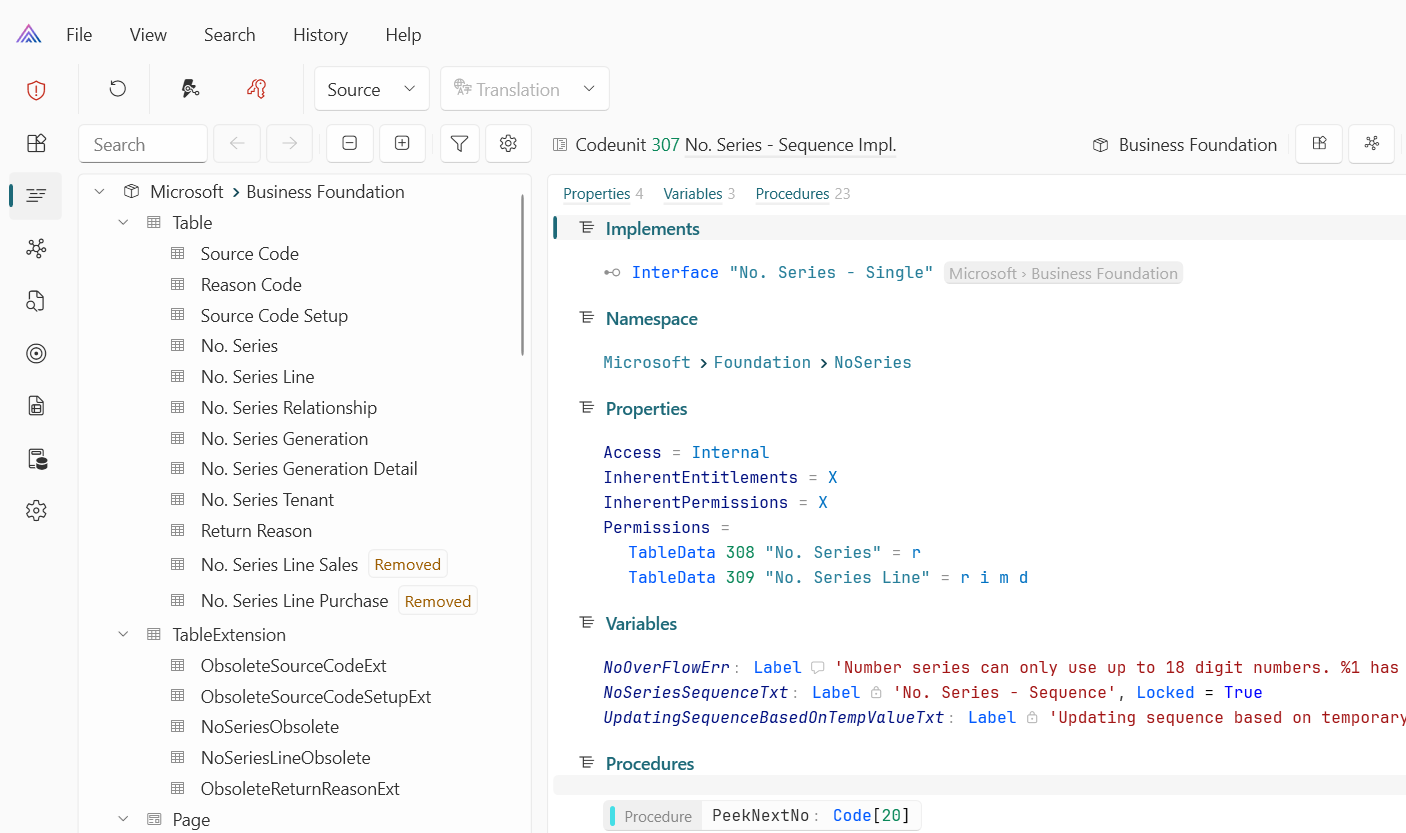
Task: Click the database icon in sidebar
Action: [x=36, y=459]
